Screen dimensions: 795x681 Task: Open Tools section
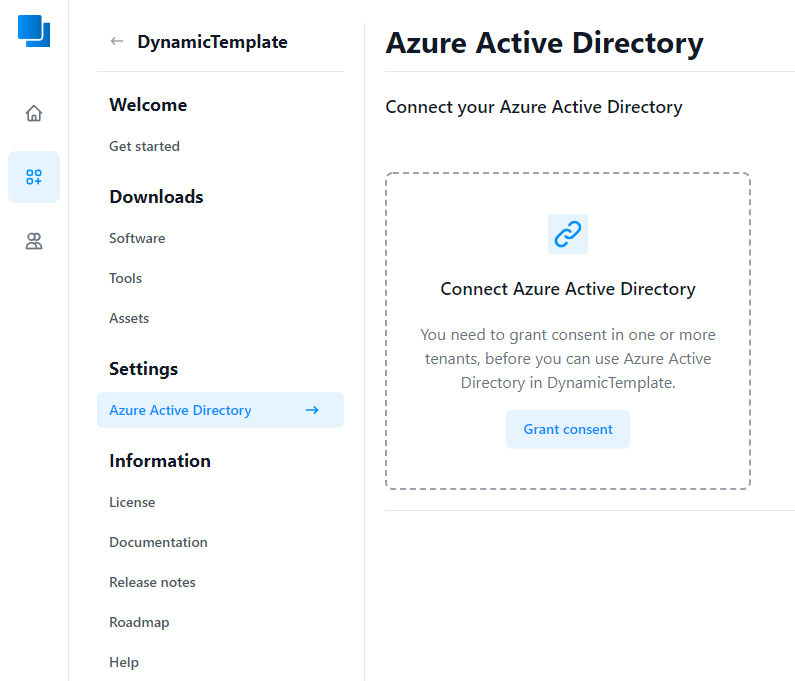[x=126, y=278]
